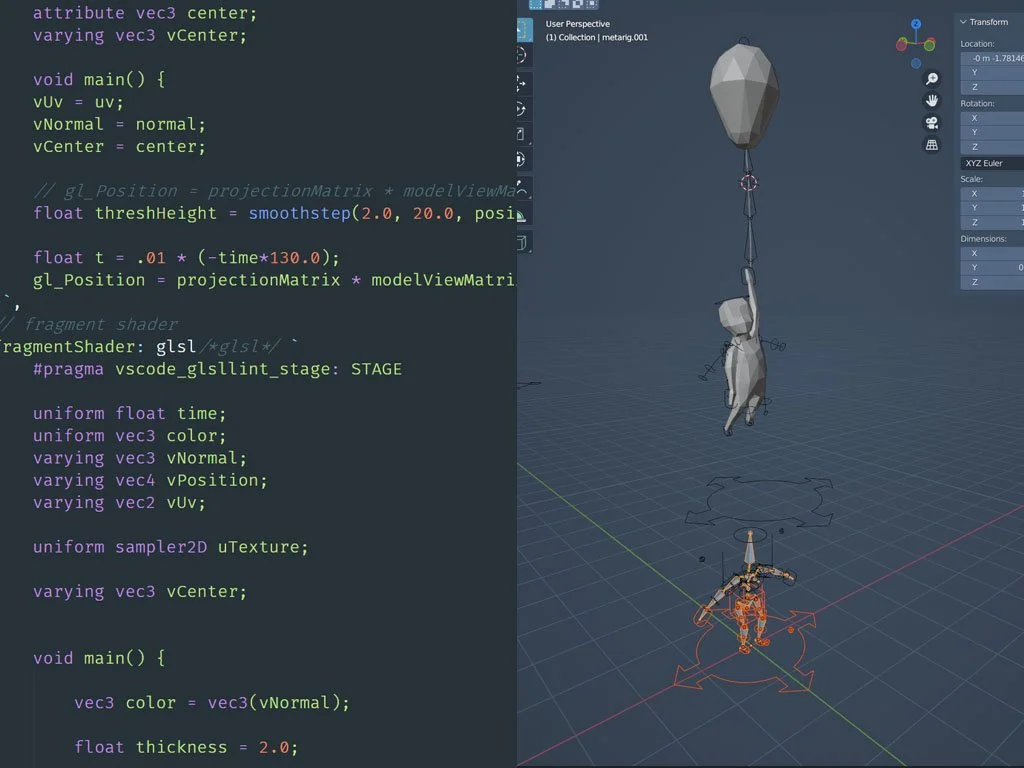Image resolution: width=1024 pixels, height=768 pixels.
Task: Toggle the camera view button
Action: click(x=932, y=123)
